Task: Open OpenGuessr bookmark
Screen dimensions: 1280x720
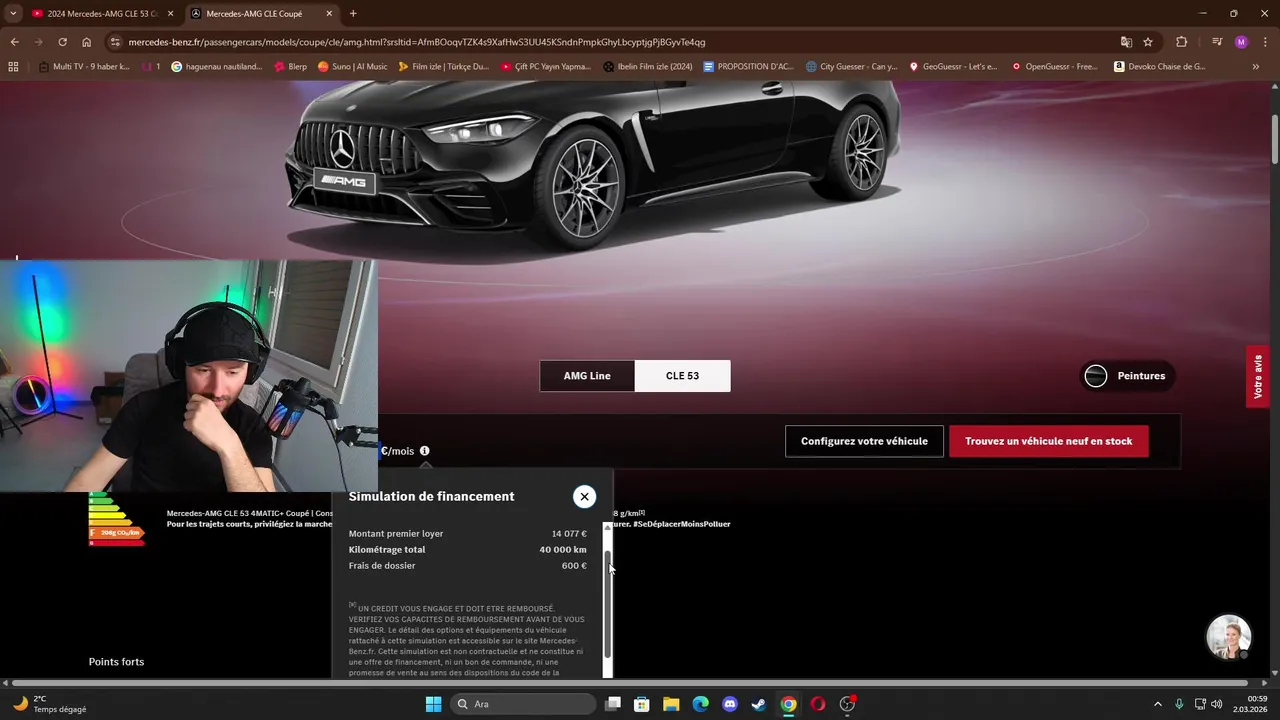Action: (1055, 67)
